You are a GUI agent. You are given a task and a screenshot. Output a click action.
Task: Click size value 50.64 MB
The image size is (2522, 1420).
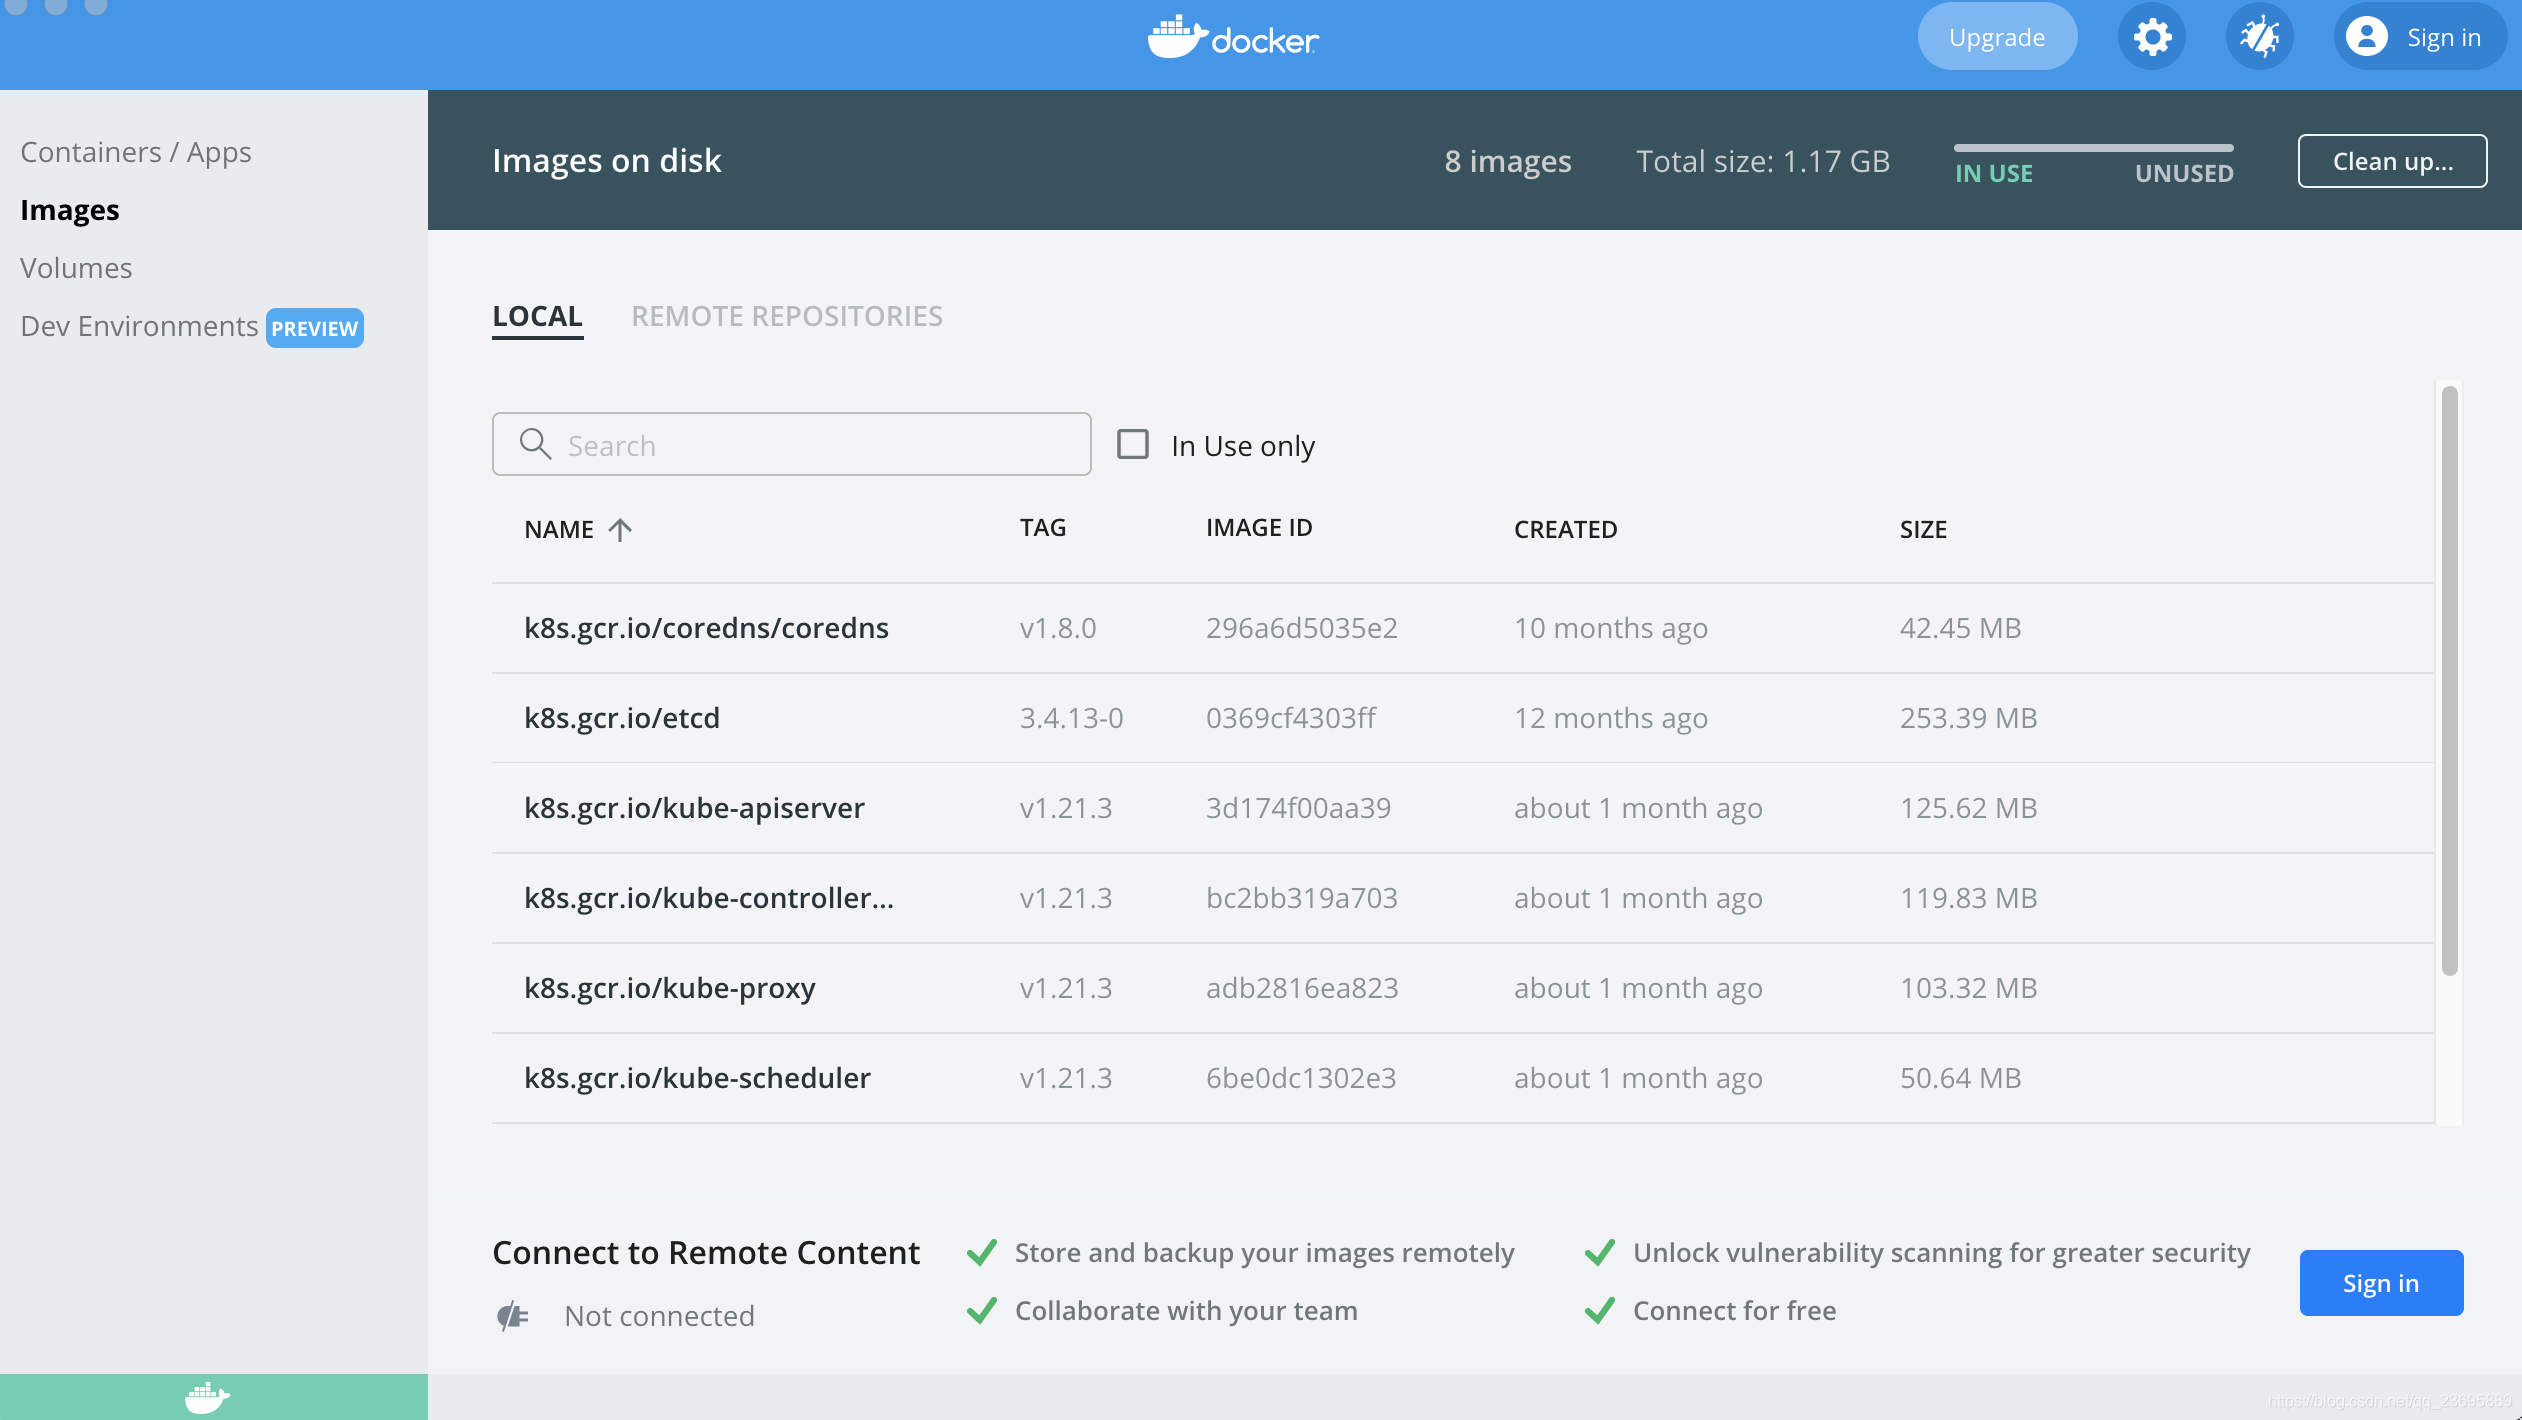point(1960,1078)
